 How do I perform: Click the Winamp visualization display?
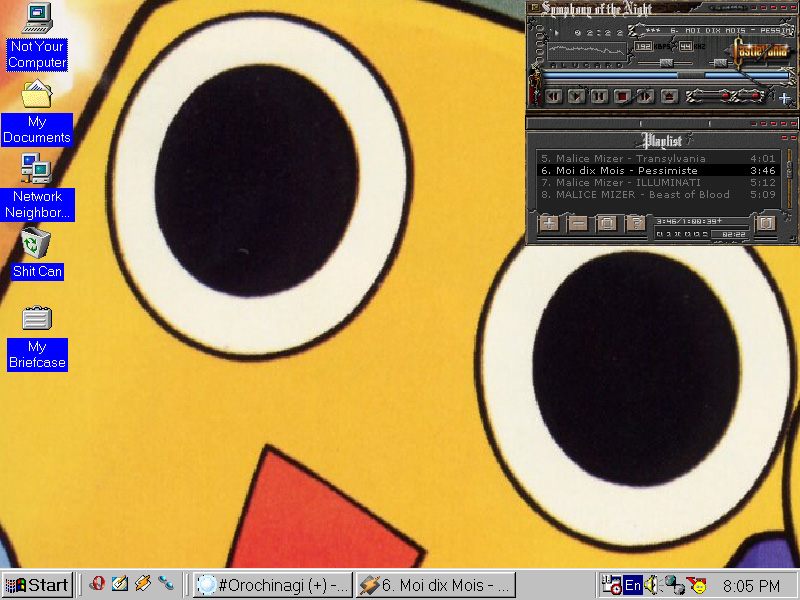coord(587,51)
